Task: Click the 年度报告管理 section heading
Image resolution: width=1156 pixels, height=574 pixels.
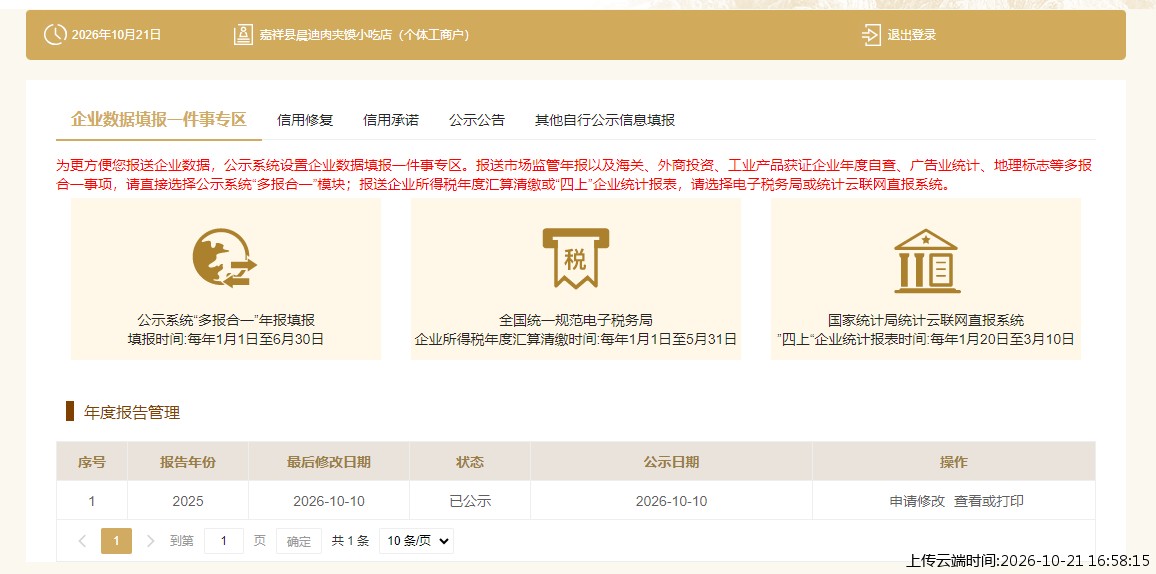Action: 132,412
